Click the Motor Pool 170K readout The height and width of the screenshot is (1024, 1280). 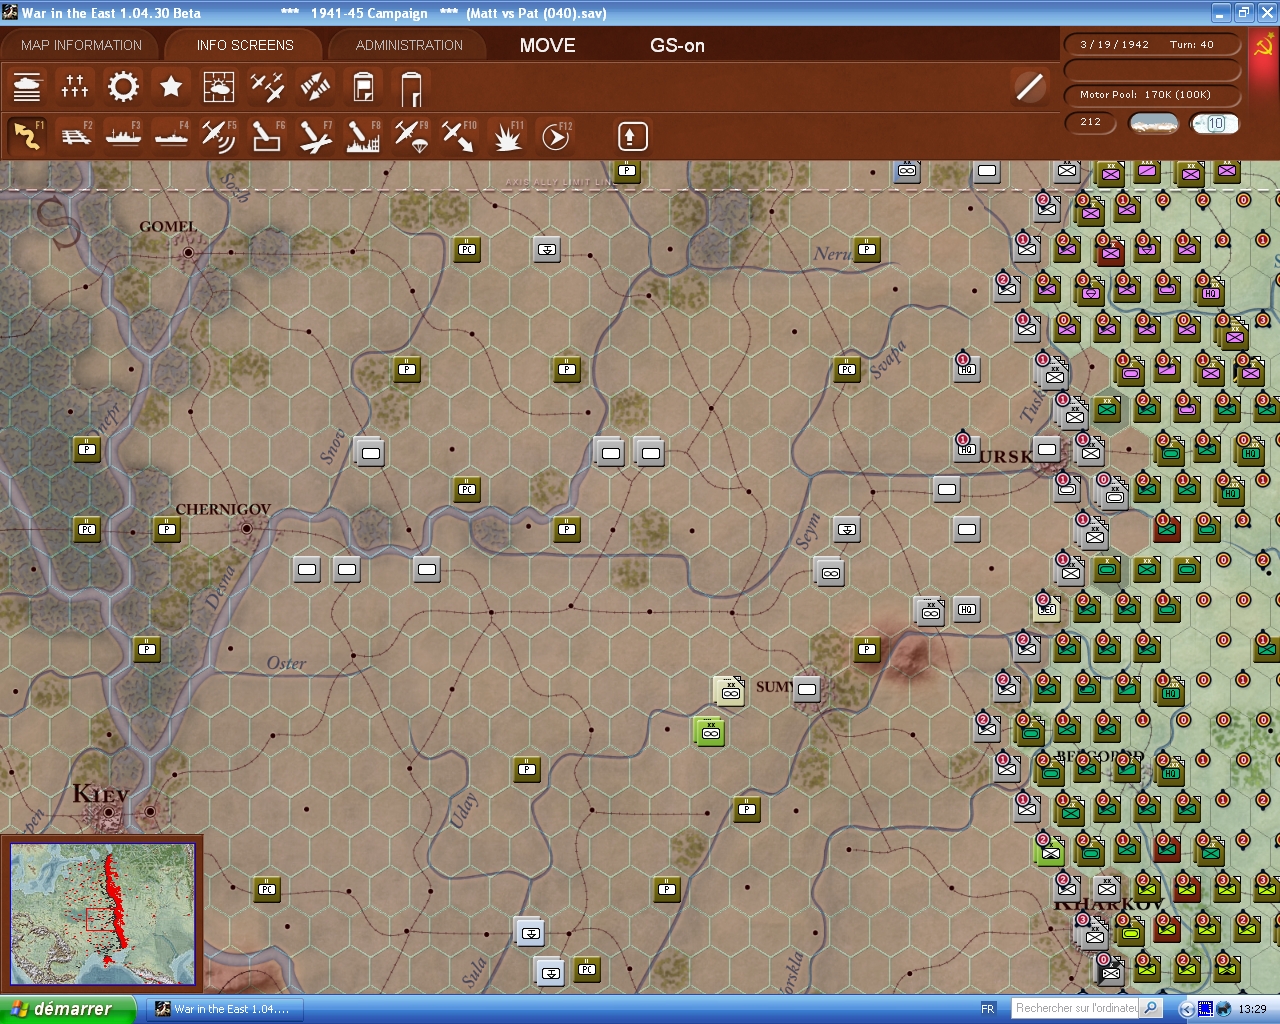click(x=1152, y=95)
